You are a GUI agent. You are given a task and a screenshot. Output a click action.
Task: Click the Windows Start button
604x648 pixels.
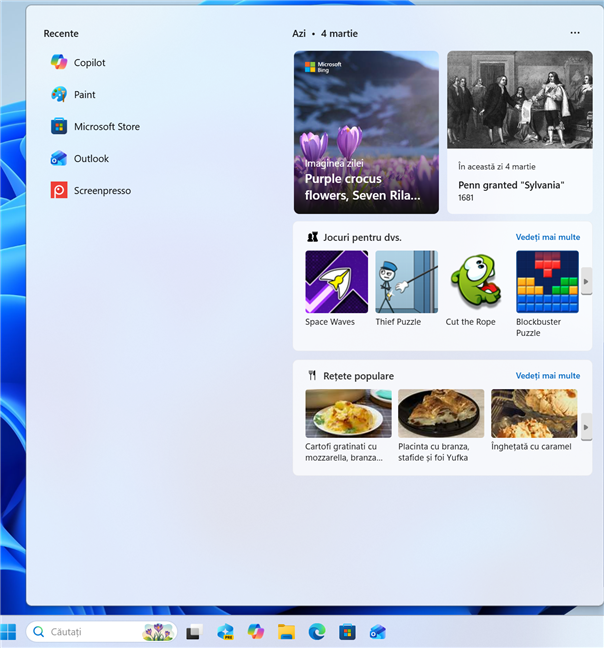tap(9, 631)
